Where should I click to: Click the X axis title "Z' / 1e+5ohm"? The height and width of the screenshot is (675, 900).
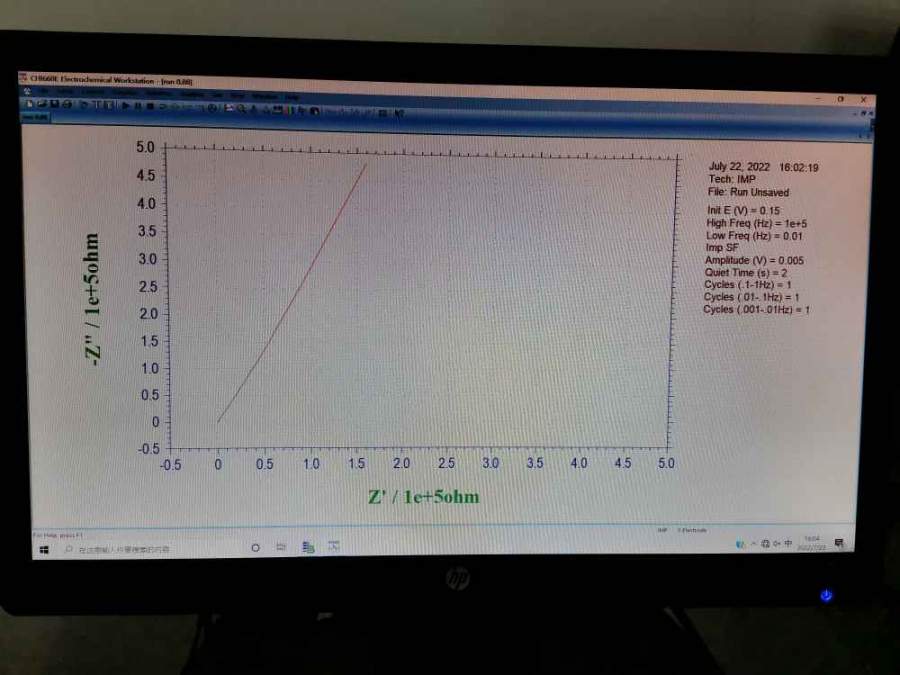(424, 496)
